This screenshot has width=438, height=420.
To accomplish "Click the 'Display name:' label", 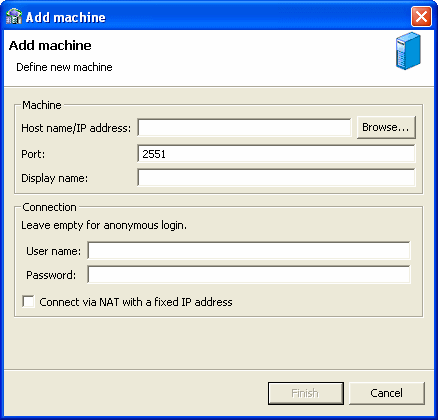I will [x=55, y=178].
